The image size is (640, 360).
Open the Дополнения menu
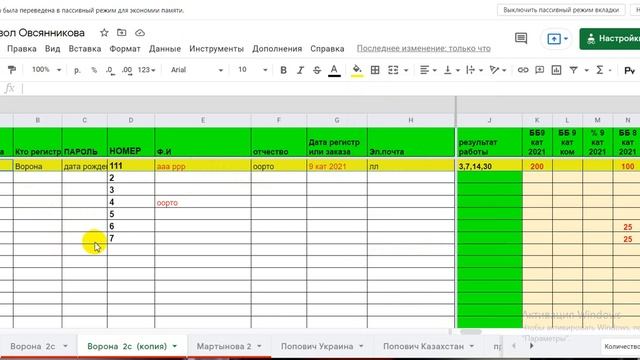click(277, 49)
